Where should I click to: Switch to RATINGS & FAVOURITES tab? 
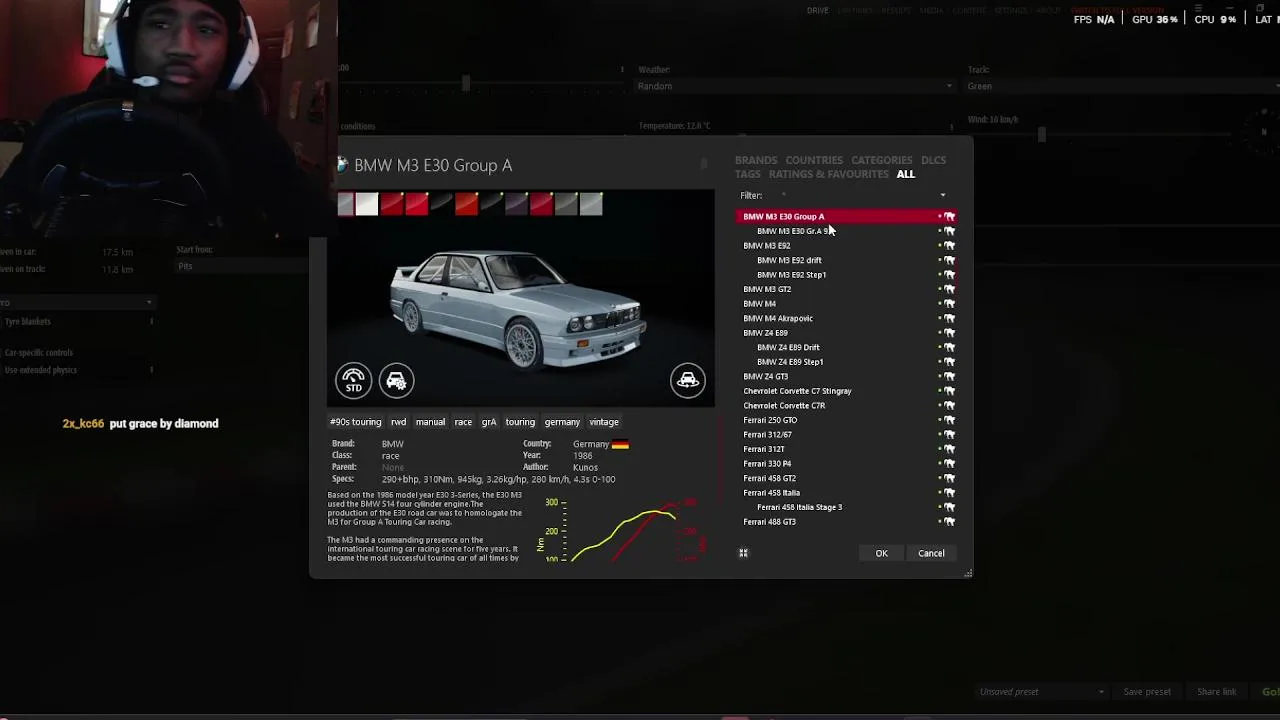pos(829,174)
